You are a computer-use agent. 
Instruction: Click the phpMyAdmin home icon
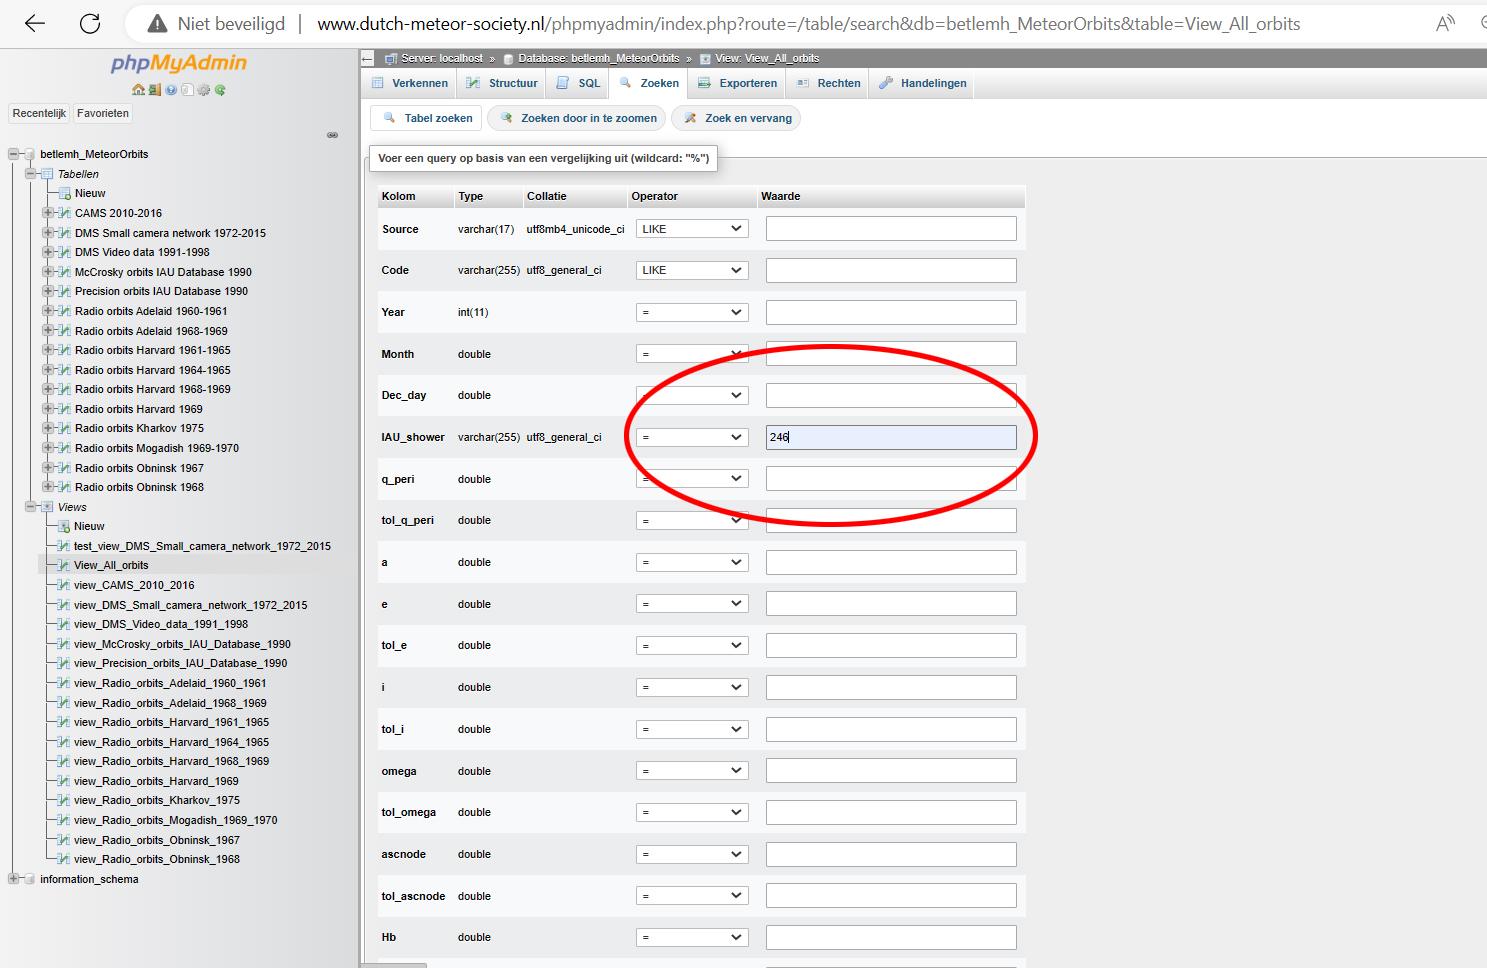pos(138,90)
